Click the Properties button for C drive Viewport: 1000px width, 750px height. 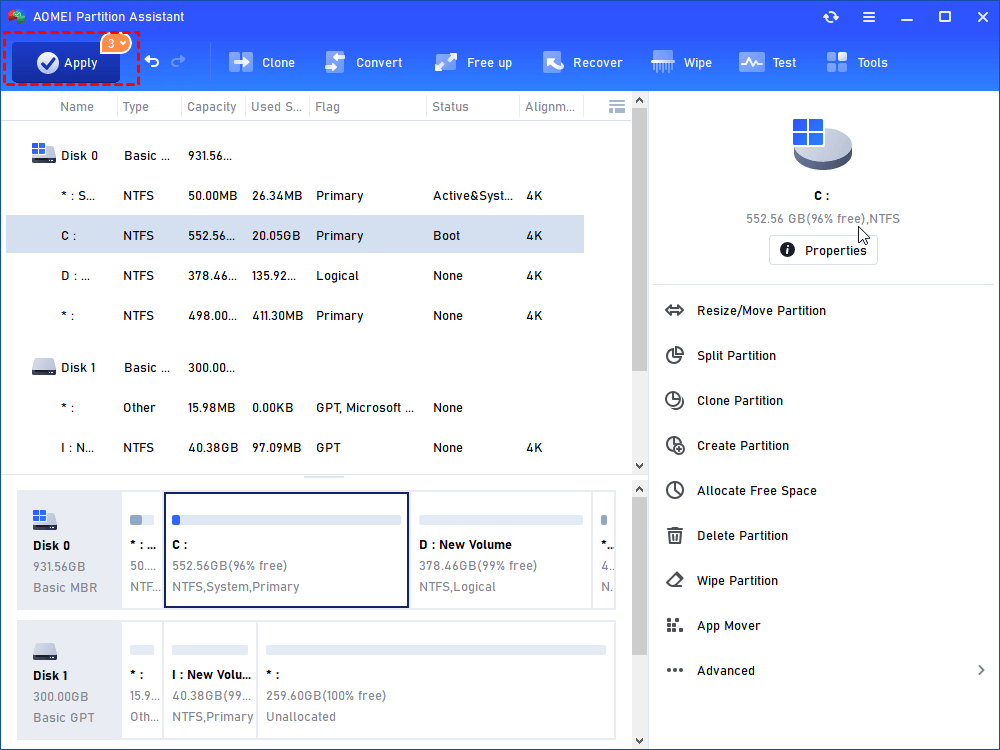(x=823, y=250)
